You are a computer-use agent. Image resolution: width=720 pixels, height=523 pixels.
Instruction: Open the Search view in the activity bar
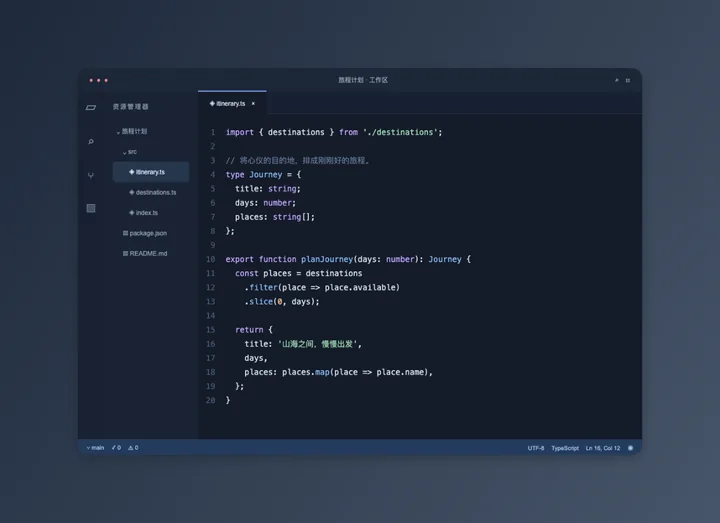click(91, 141)
